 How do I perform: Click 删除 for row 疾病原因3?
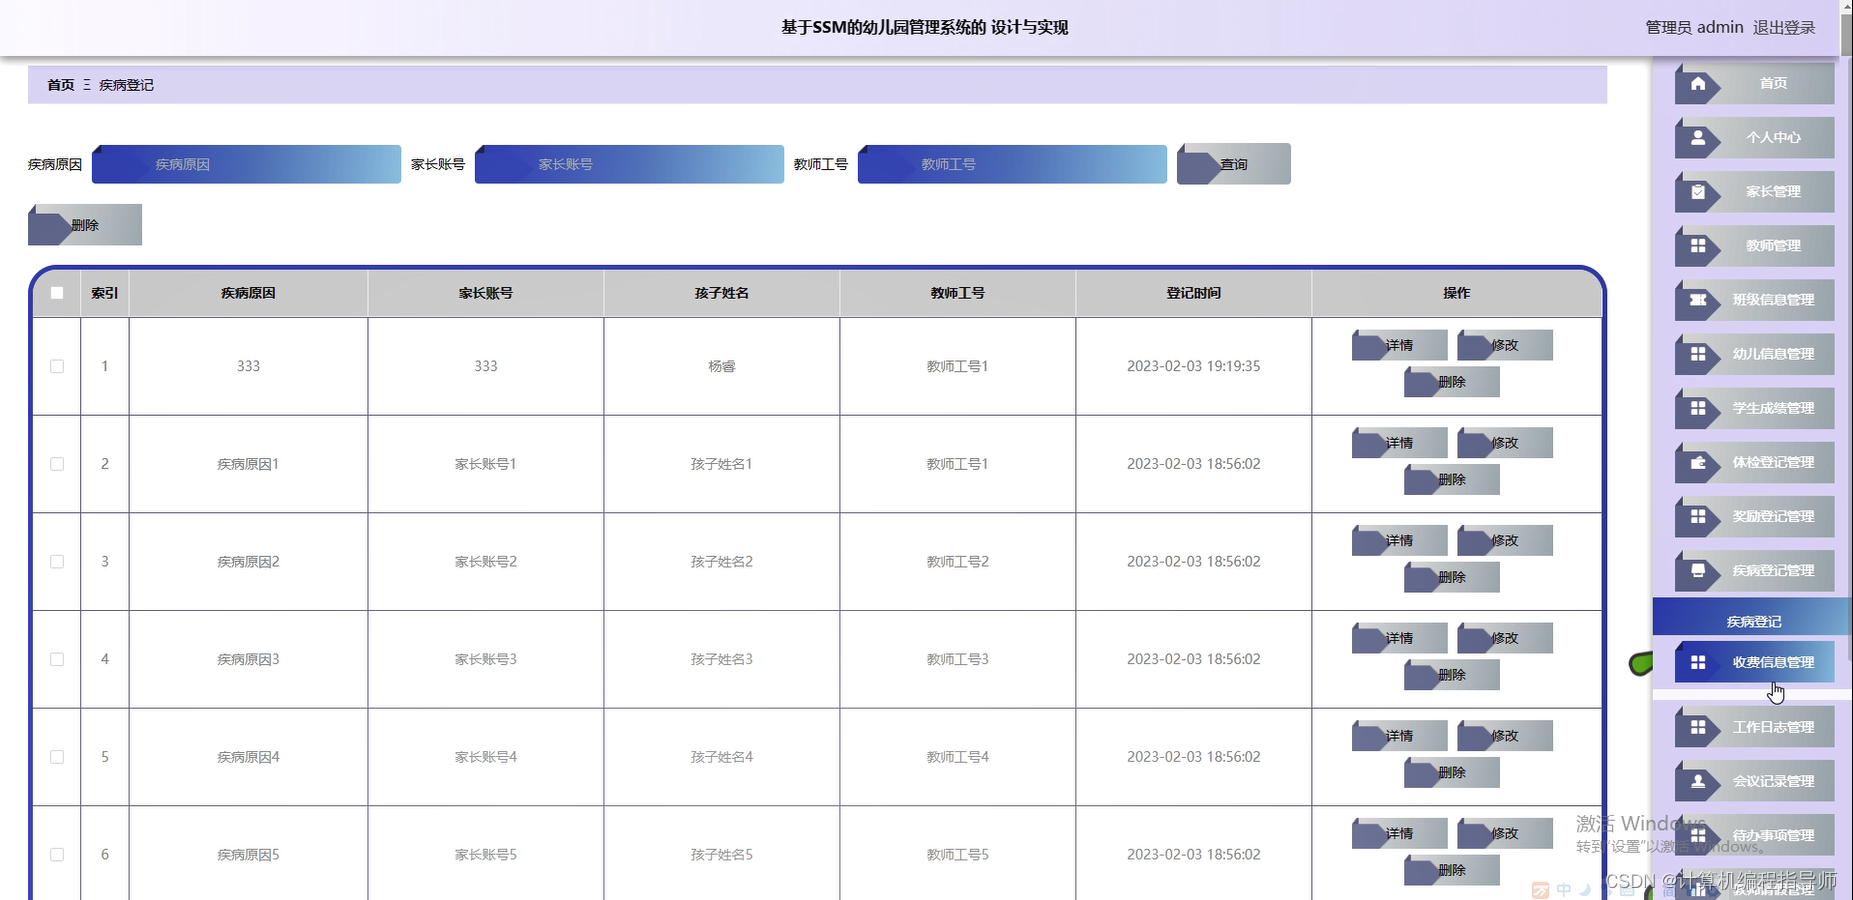1452,675
